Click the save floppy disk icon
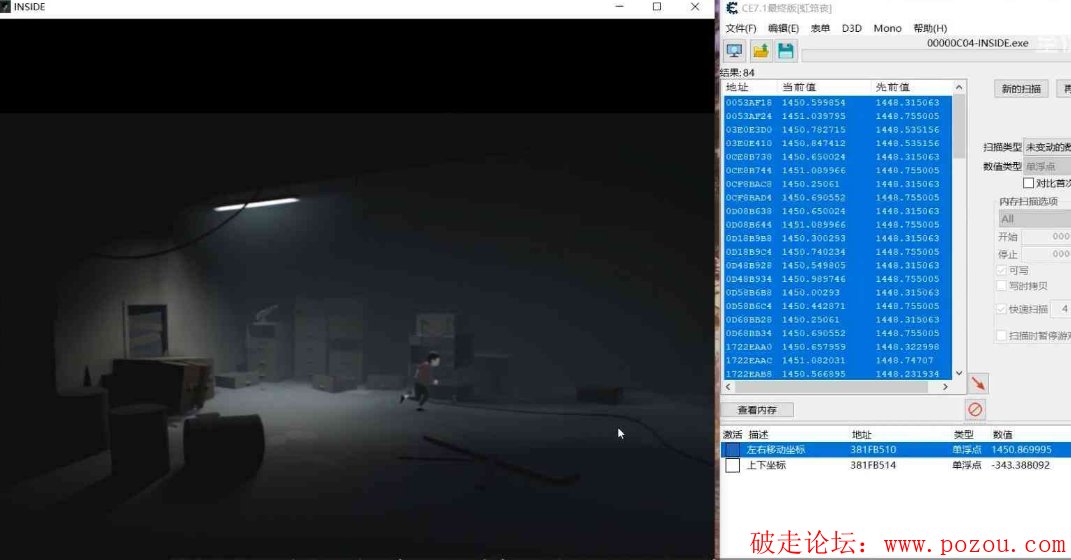 tap(785, 51)
